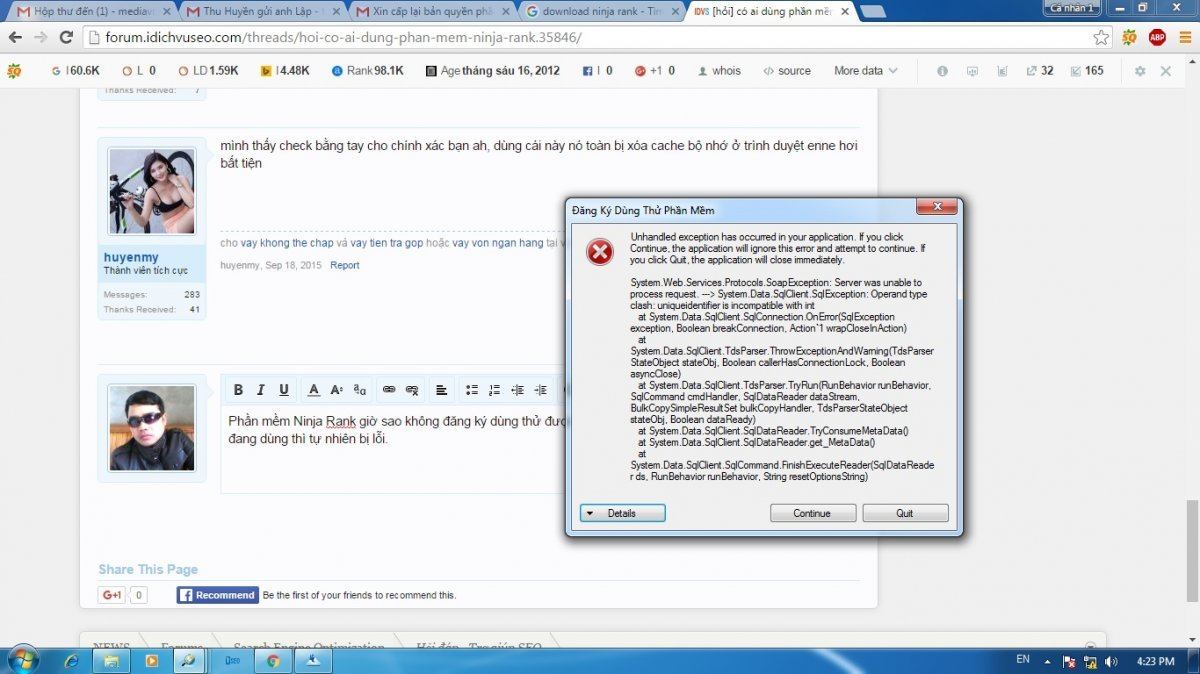Open the text color picker in the editor
Screen dimensions: 1200x674
313,390
